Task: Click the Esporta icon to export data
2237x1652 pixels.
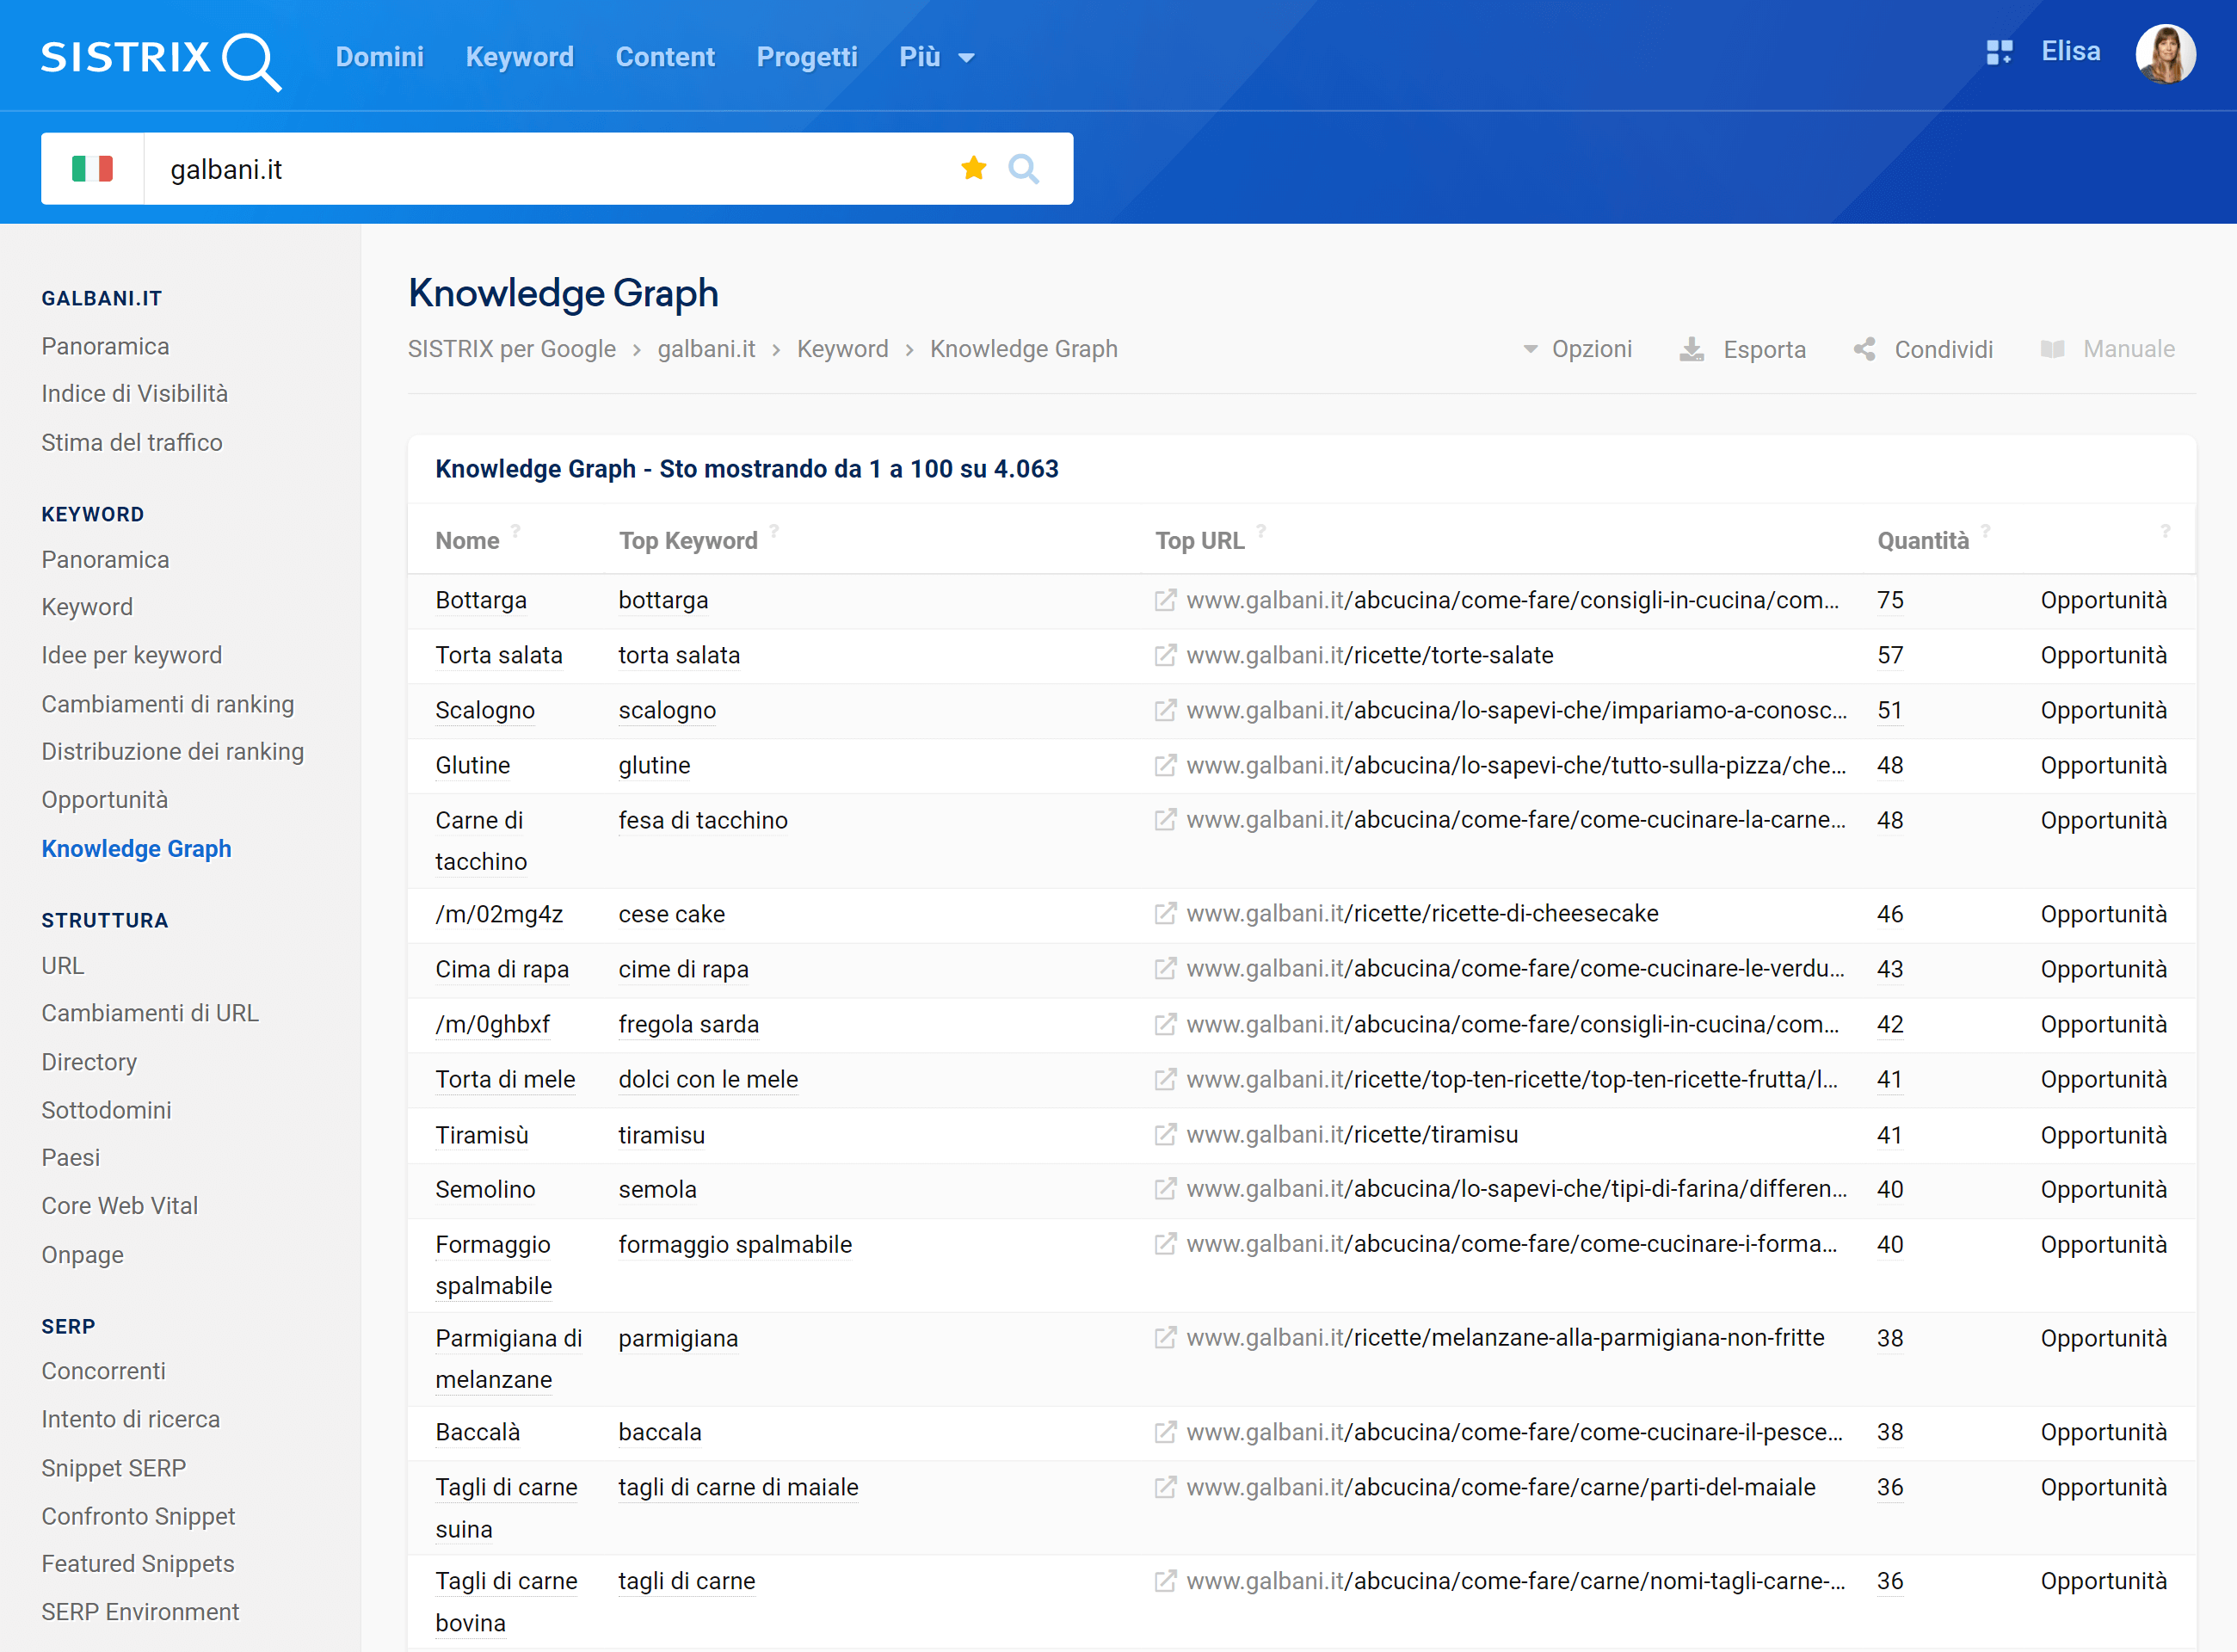Action: (1695, 349)
